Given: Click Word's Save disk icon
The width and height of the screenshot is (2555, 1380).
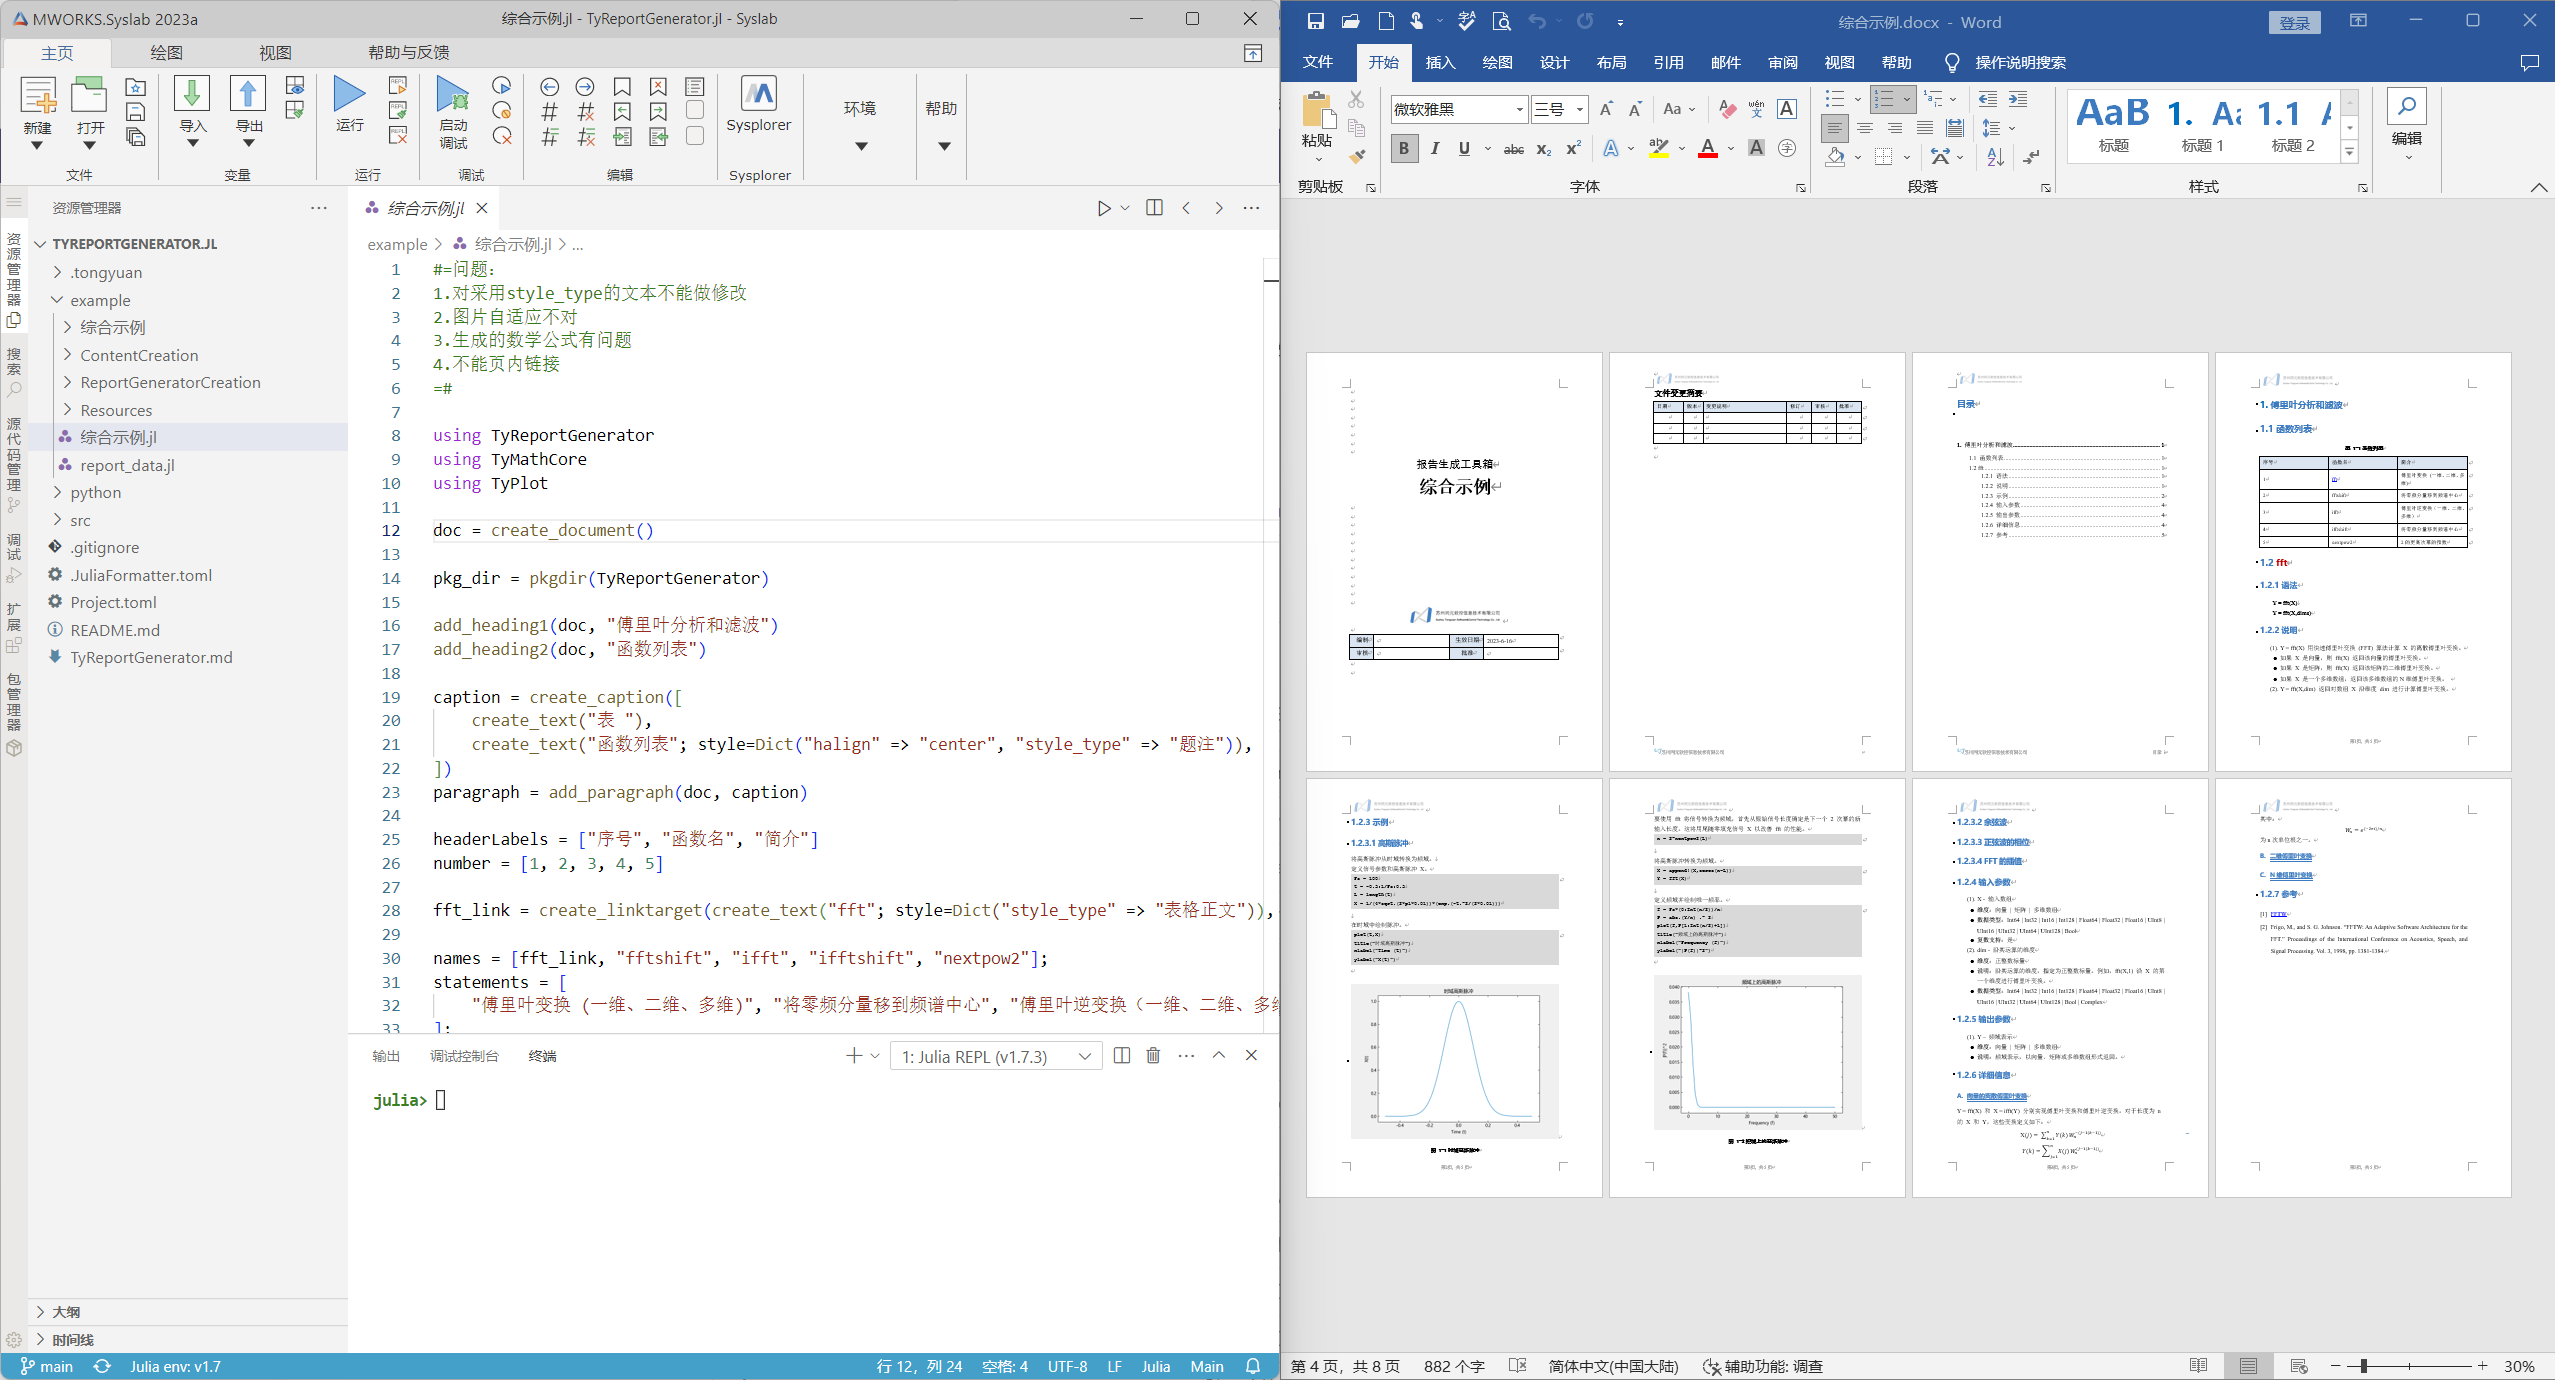Looking at the screenshot, I should 1315,21.
